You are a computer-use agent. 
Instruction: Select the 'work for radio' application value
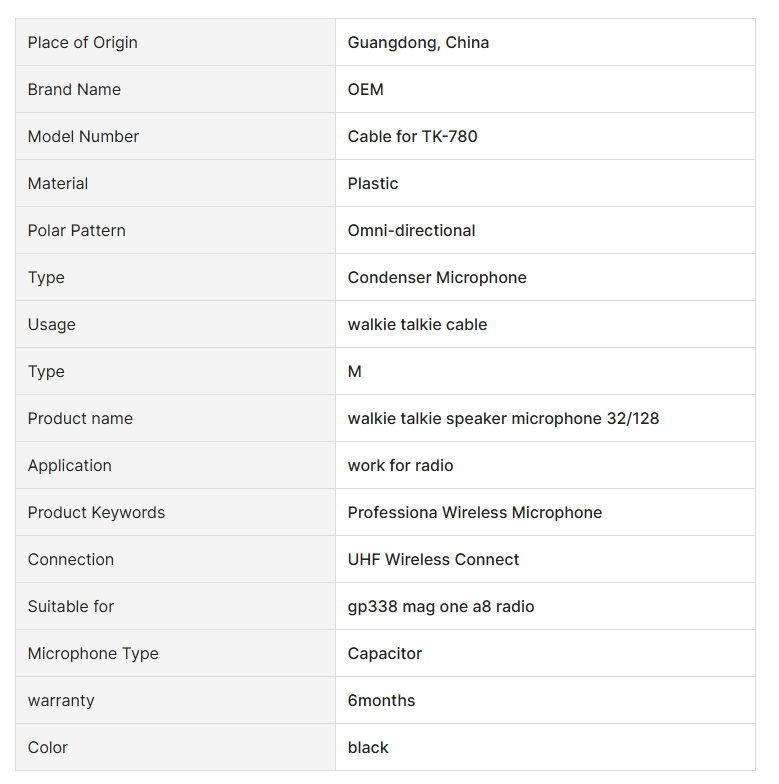click(400, 465)
